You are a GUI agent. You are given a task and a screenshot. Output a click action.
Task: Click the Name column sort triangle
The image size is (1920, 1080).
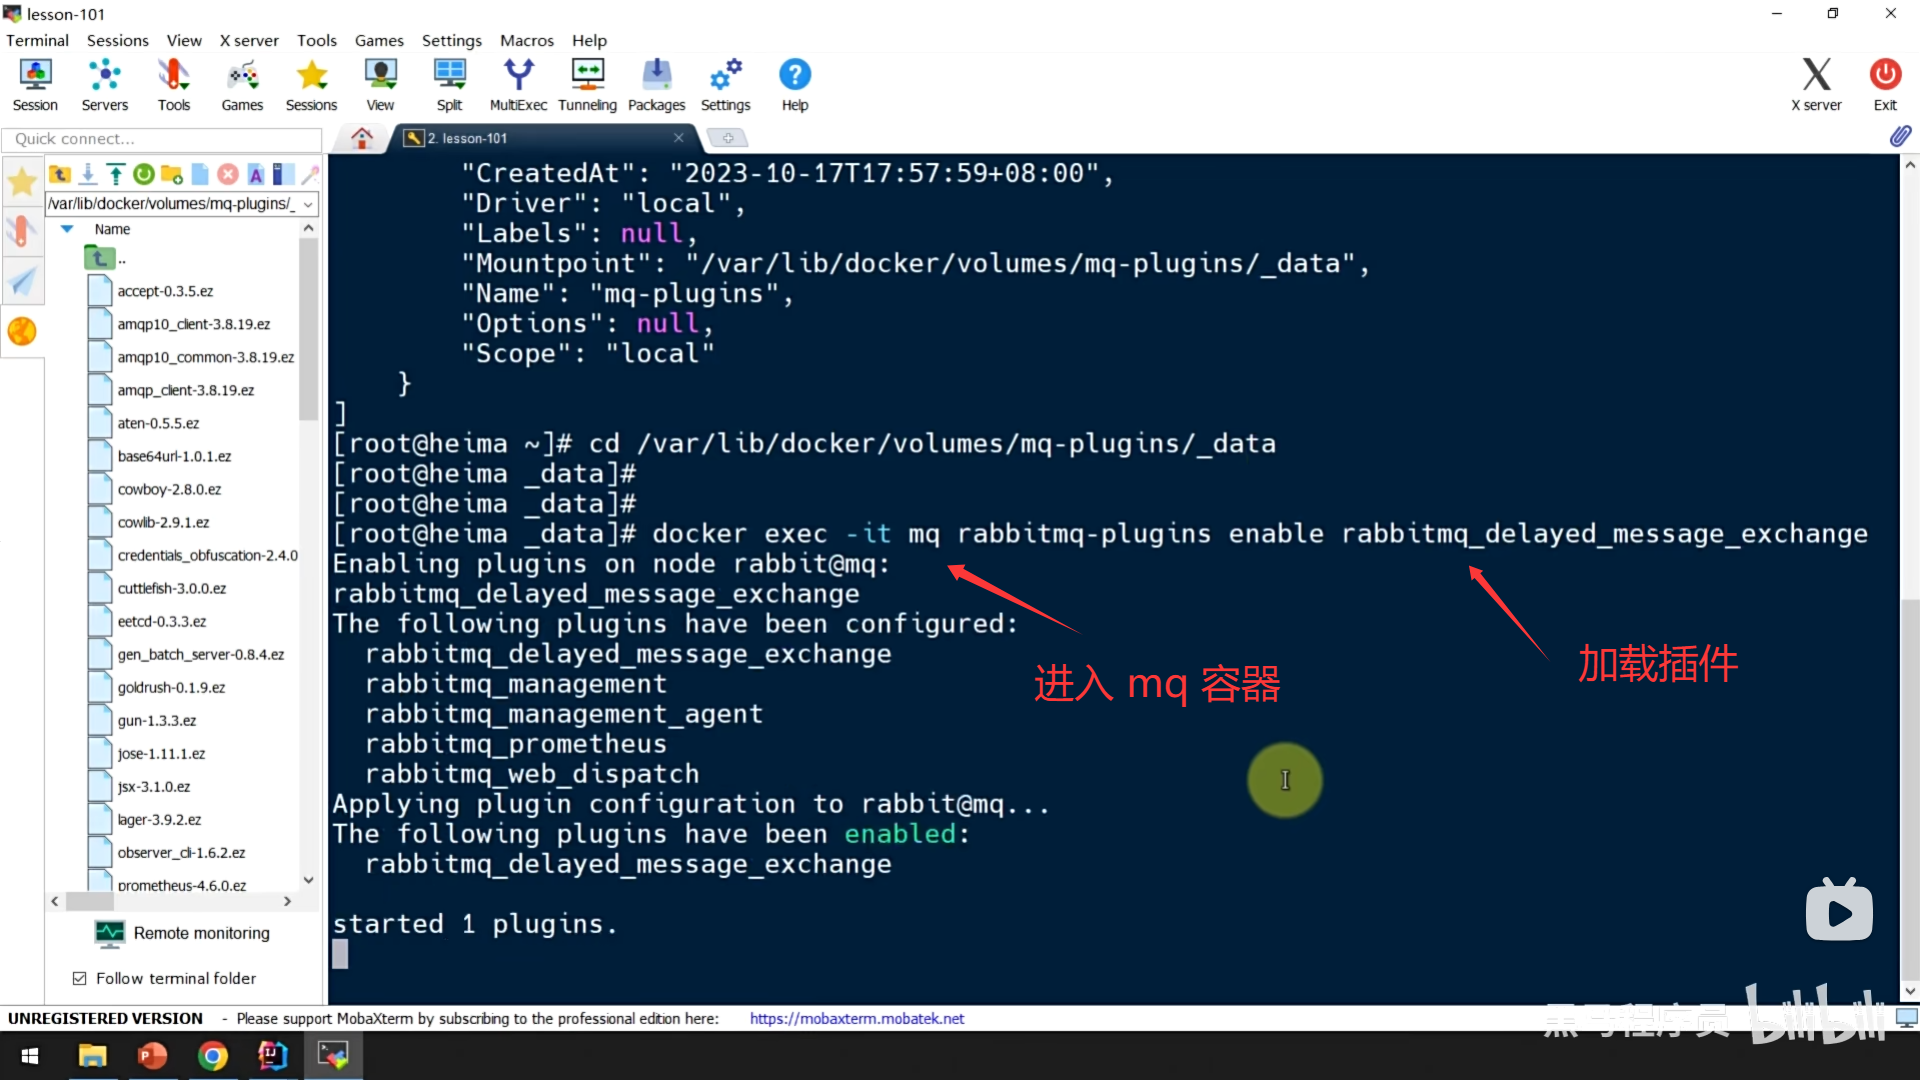[x=67, y=229]
